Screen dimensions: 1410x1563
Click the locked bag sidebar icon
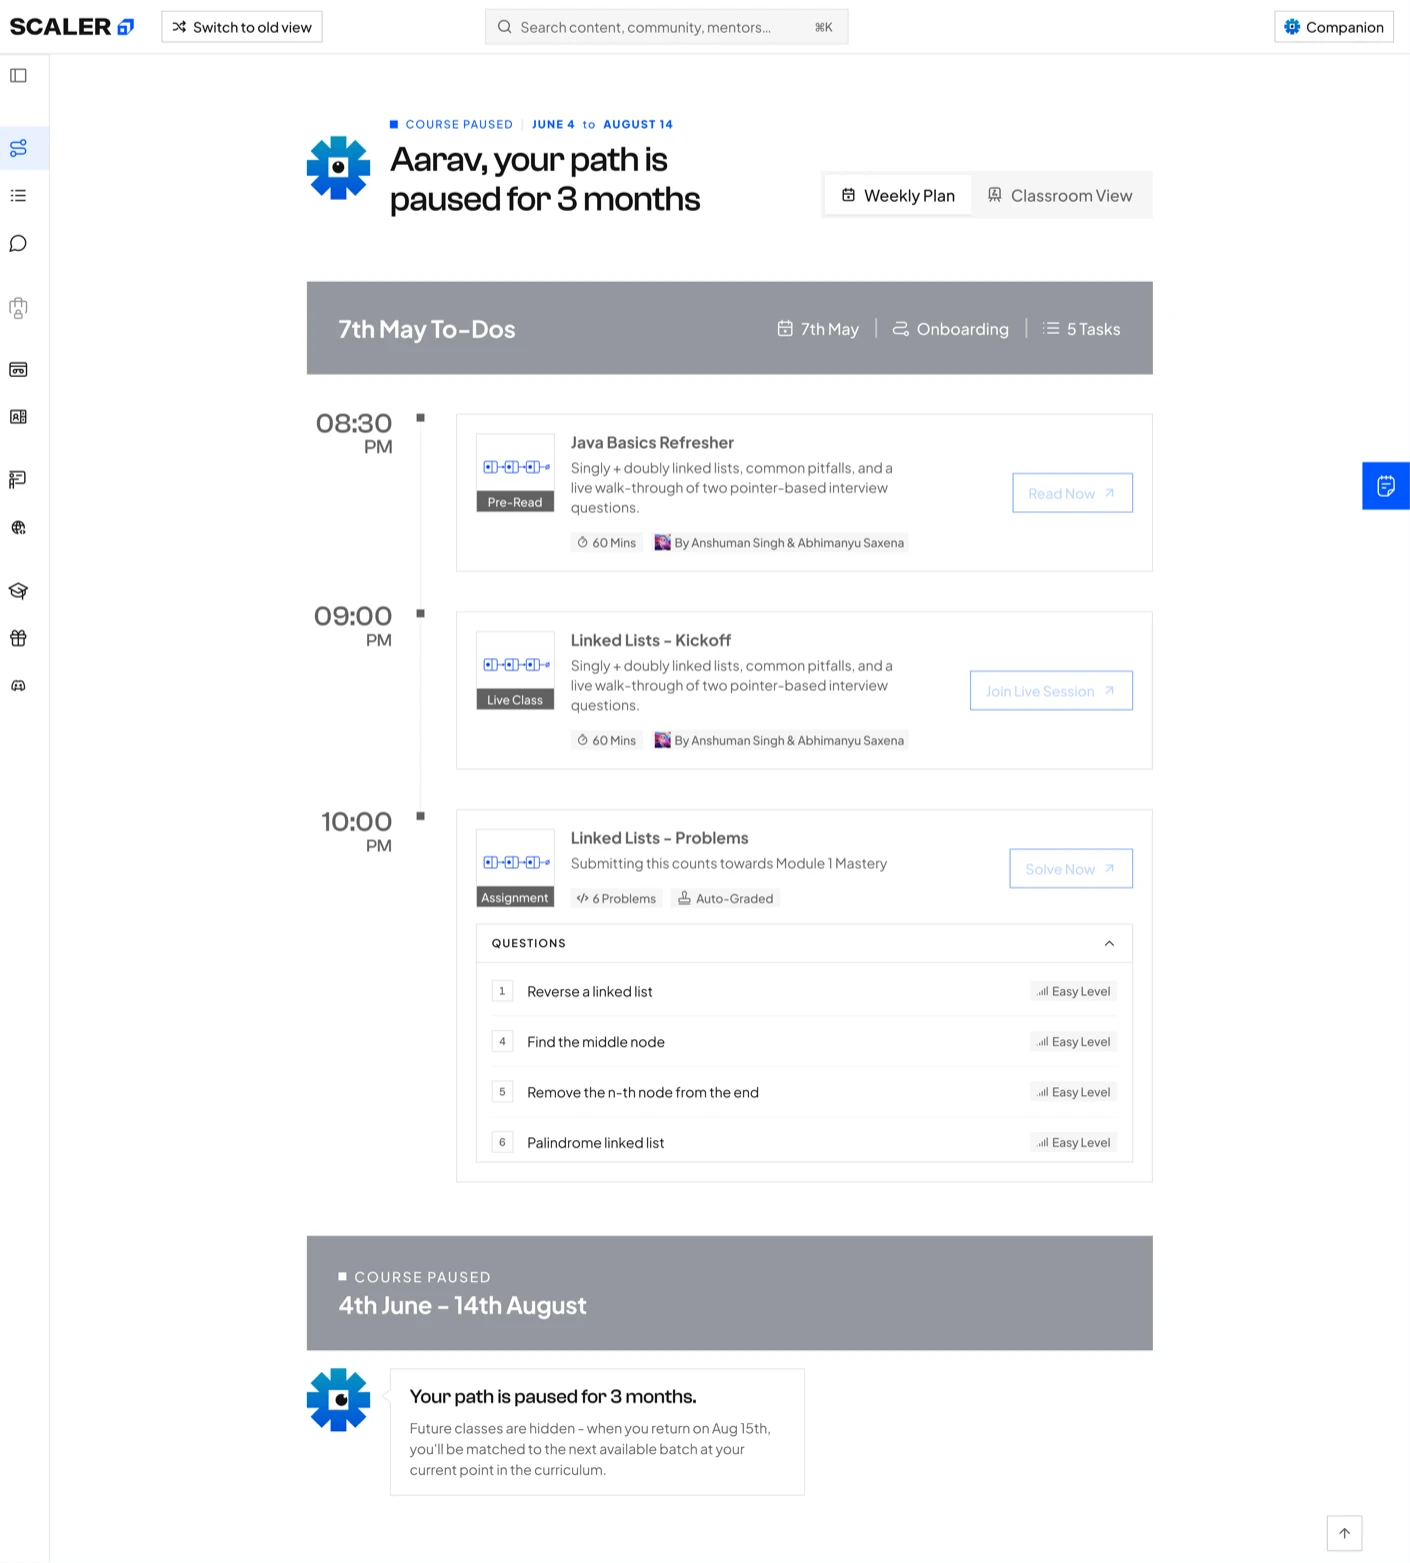click(x=18, y=308)
